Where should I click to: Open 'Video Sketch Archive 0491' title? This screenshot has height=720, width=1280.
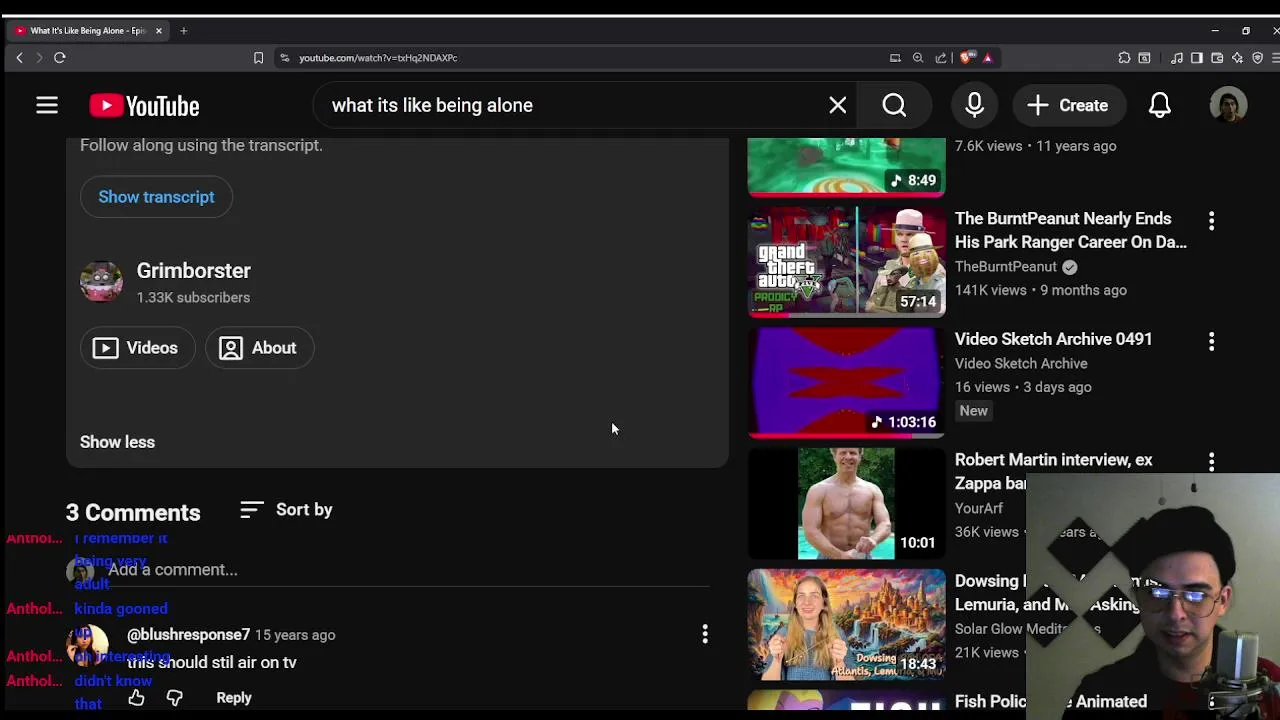pyautogui.click(x=1053, y=339)
